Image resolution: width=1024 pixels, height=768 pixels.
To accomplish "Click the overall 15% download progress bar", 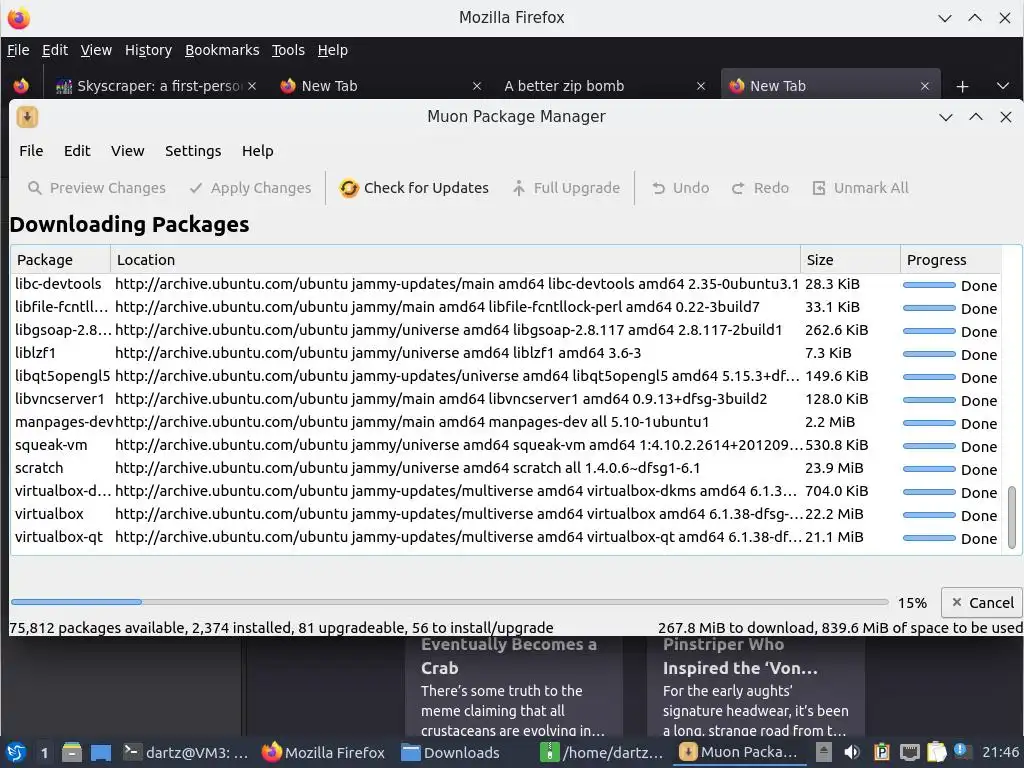I will click(x=450, y=602).
